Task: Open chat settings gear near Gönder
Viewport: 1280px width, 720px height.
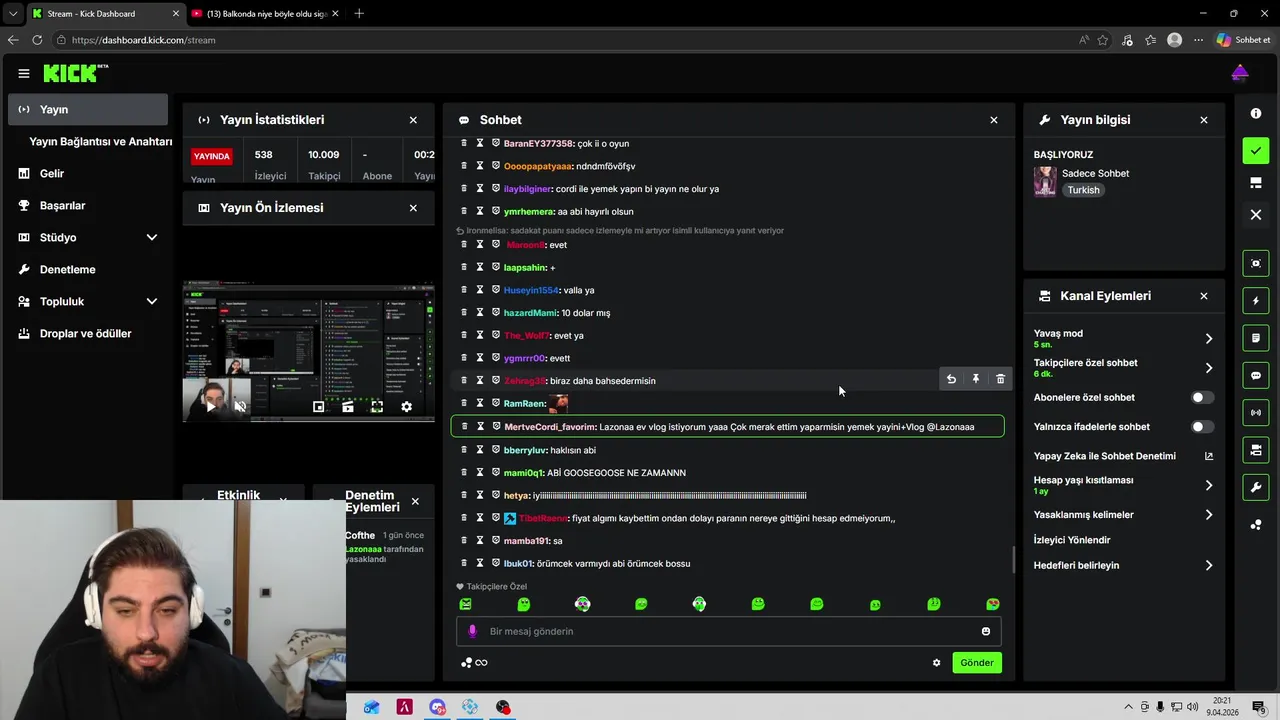Action: [936, 662]
